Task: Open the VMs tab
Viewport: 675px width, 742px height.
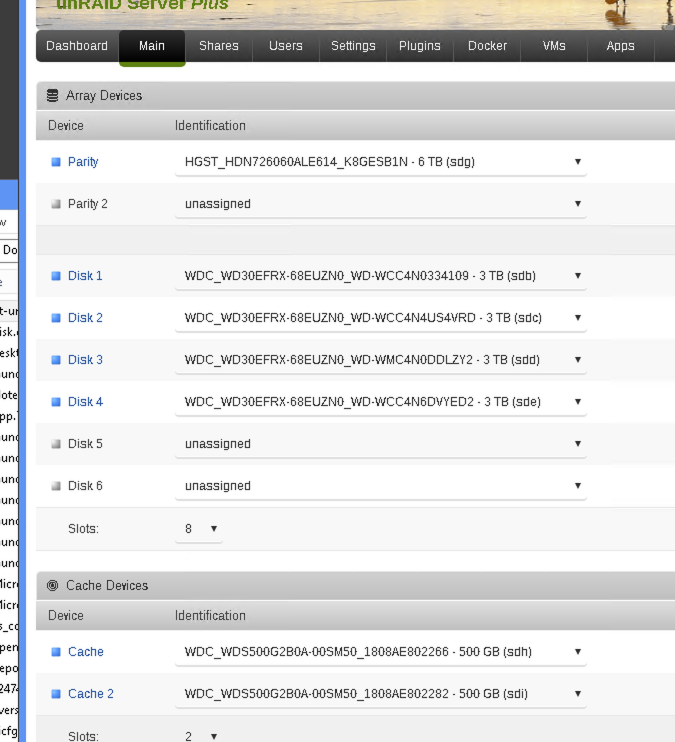Action: (x=554, y=46)
